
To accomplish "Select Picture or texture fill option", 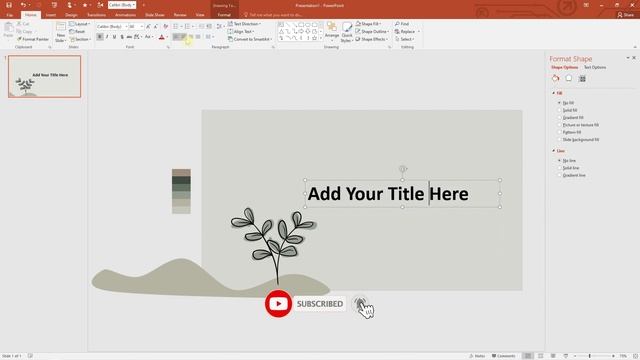I will click(560, 125).
